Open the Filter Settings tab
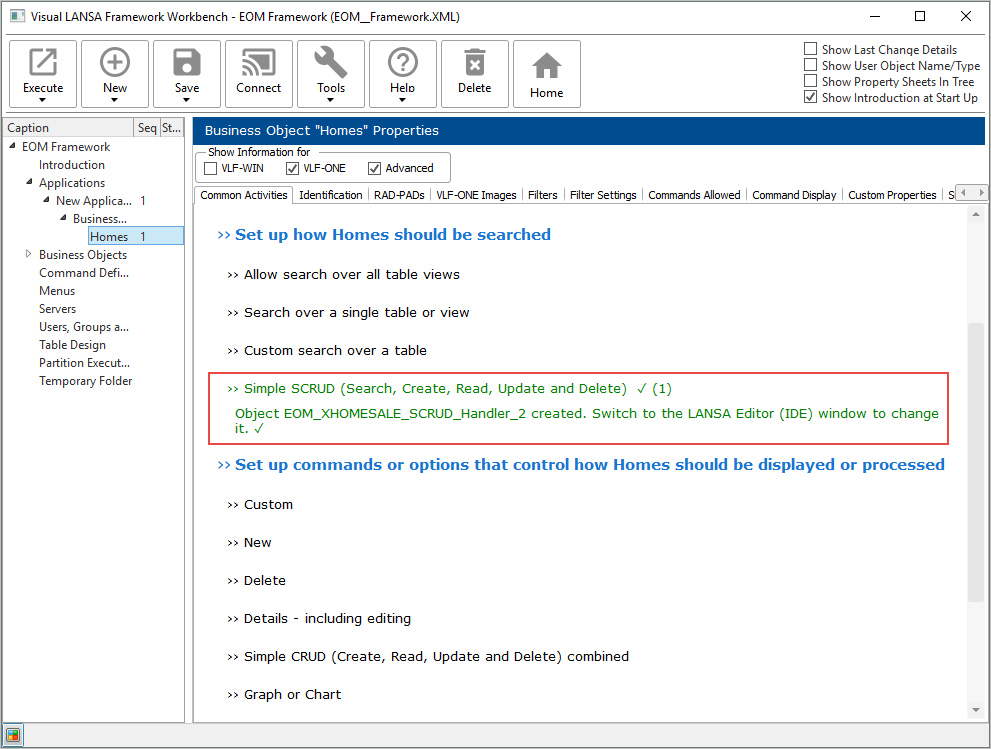This screenshot has height=749, width=991. pos(603,195)
